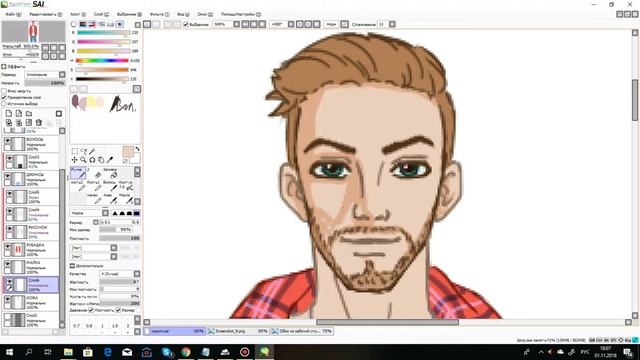Open the Холст canvas menu
The width and height of the screenshot is (640, 360).
click(x=78, y=14)
